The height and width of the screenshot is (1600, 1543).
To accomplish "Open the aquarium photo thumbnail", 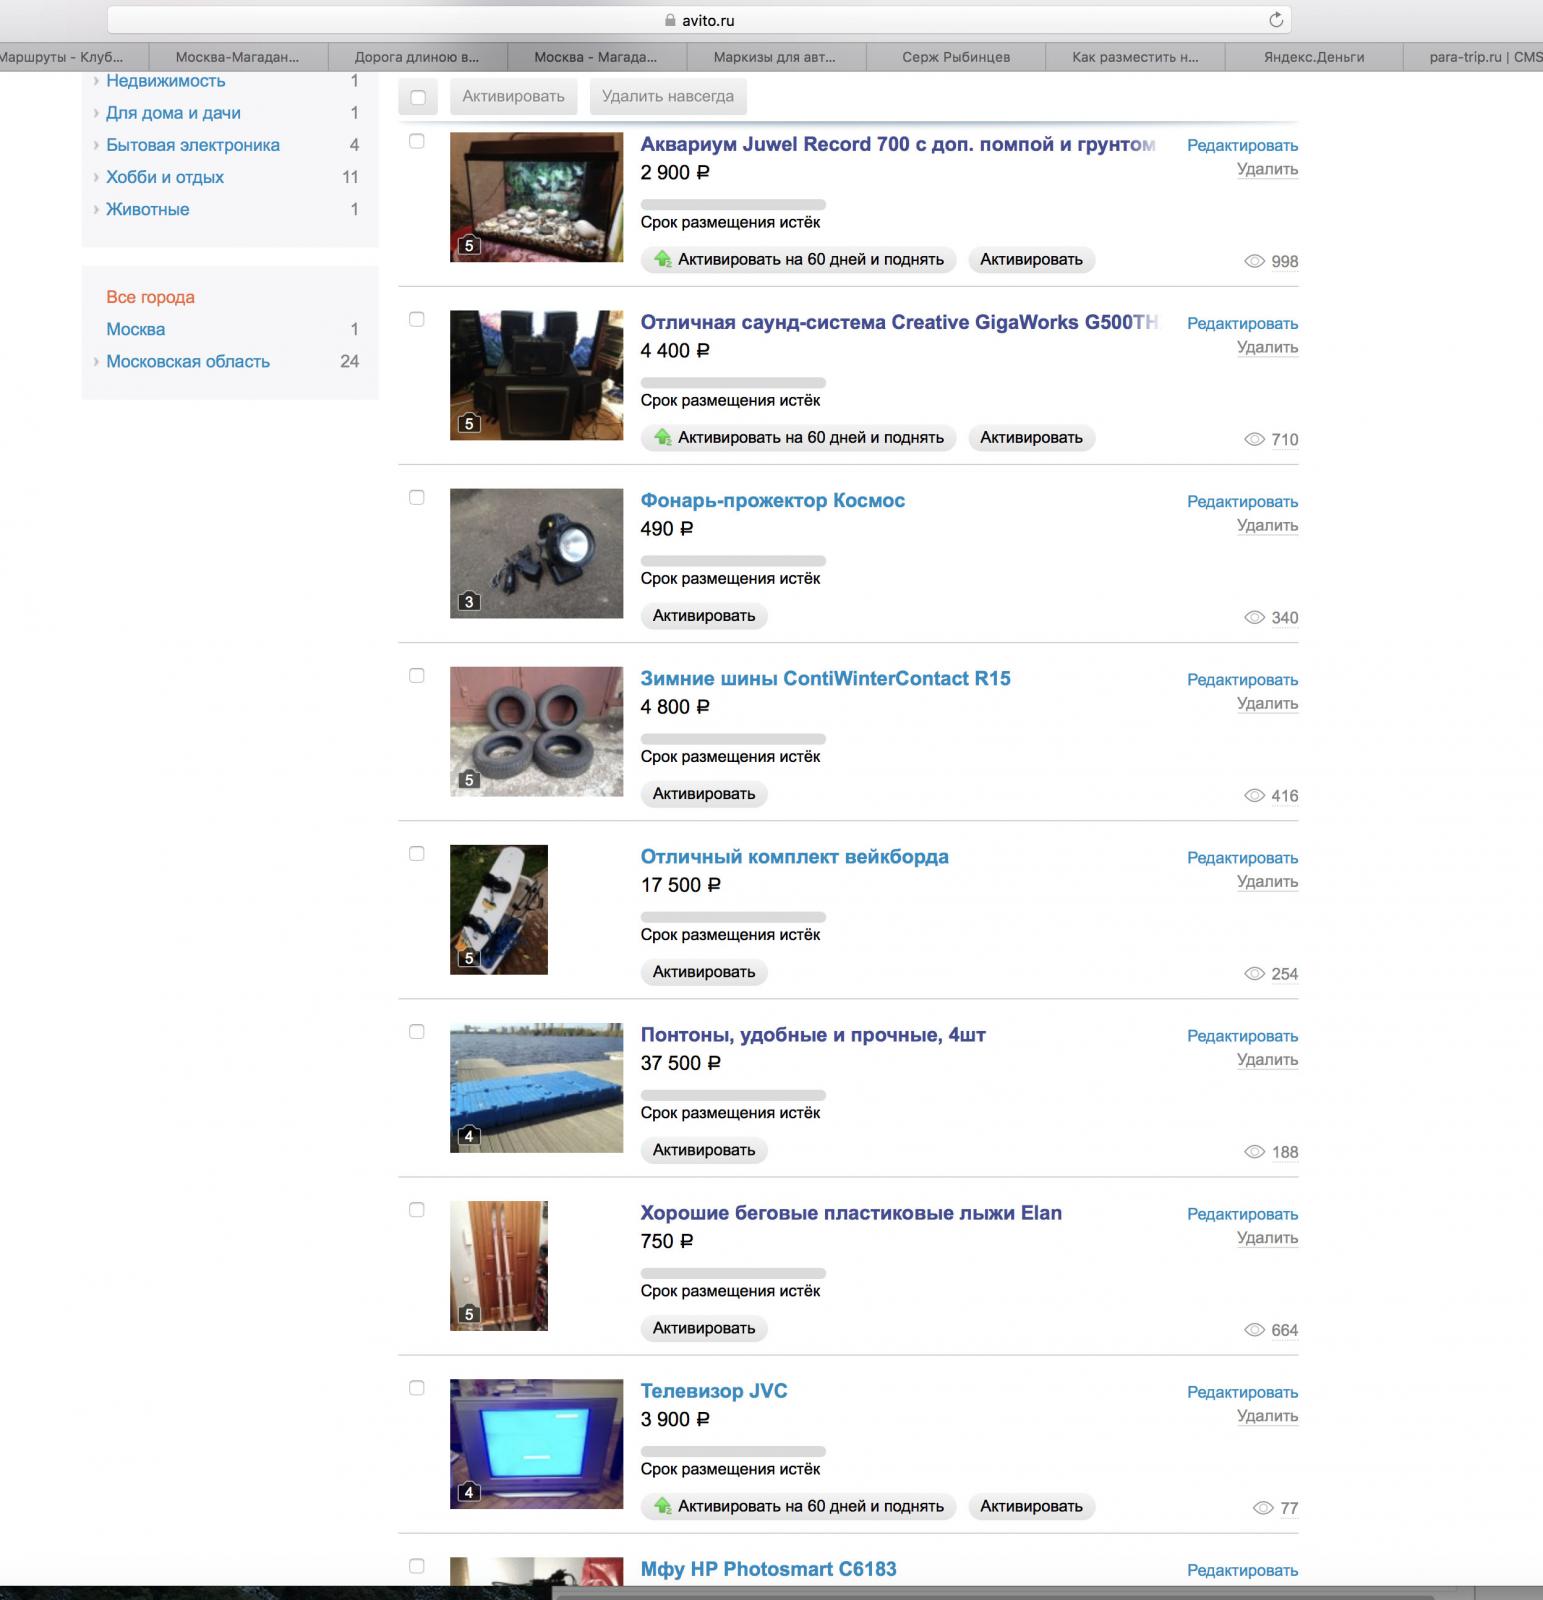I will pyautogui.click(x=536, y=197).
